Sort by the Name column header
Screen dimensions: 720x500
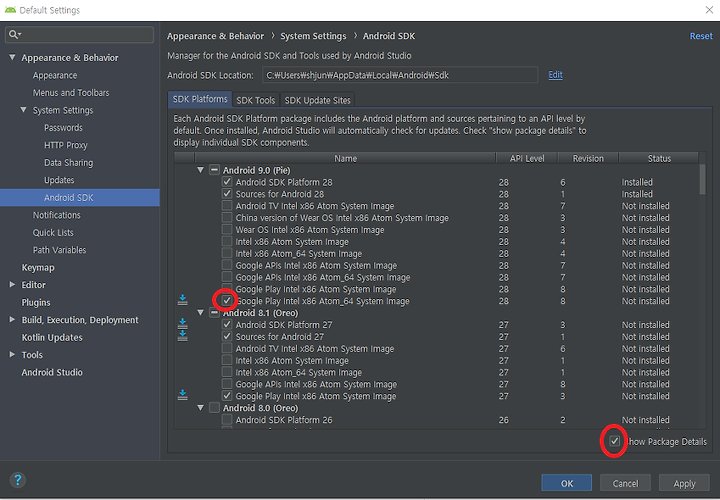coord(345,158)
